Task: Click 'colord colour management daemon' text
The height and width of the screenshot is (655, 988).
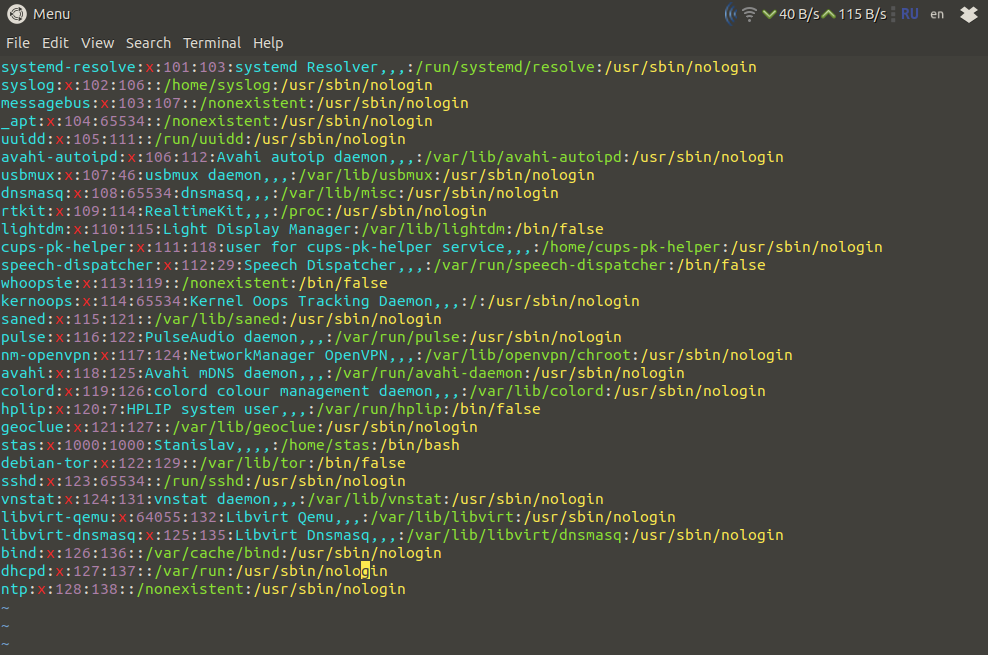Action: pyautogui.click(x=293, y=391)
